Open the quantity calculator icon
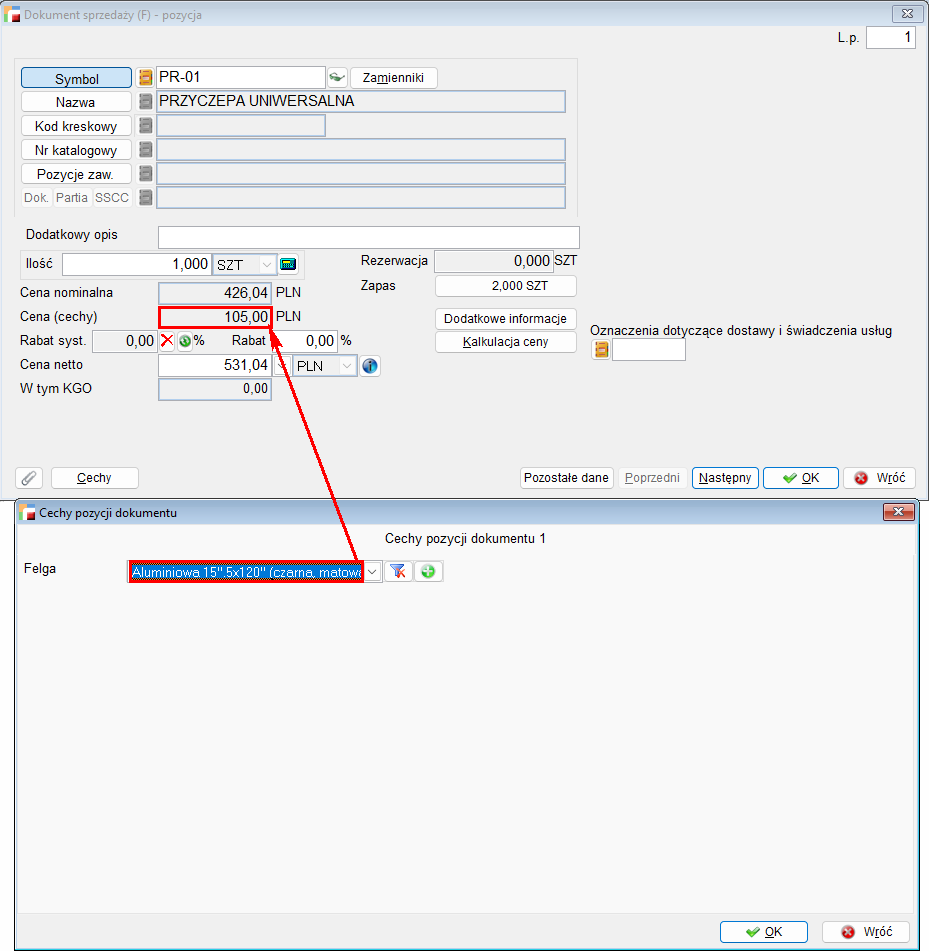This screenshot has height=951, width=929. coord(288,265)
